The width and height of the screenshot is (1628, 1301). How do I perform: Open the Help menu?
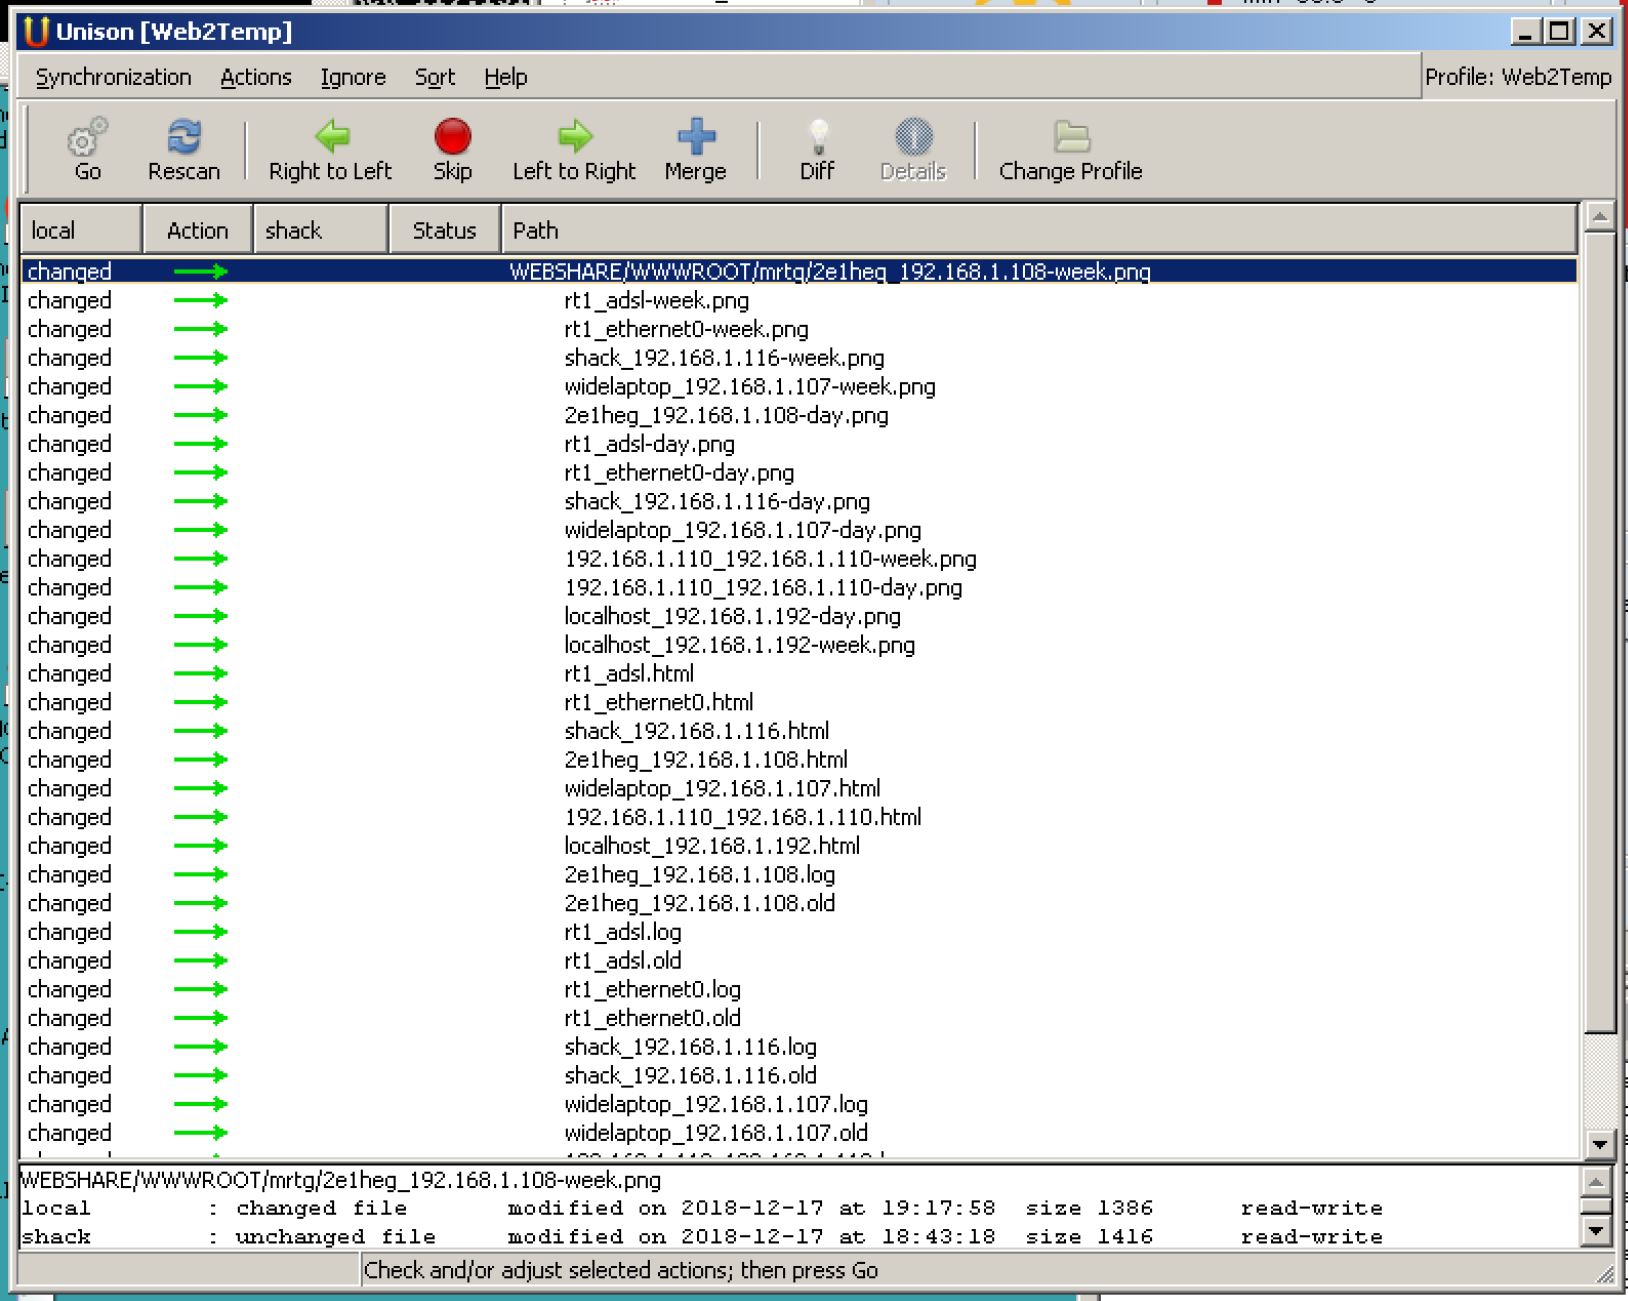point(506,77)
